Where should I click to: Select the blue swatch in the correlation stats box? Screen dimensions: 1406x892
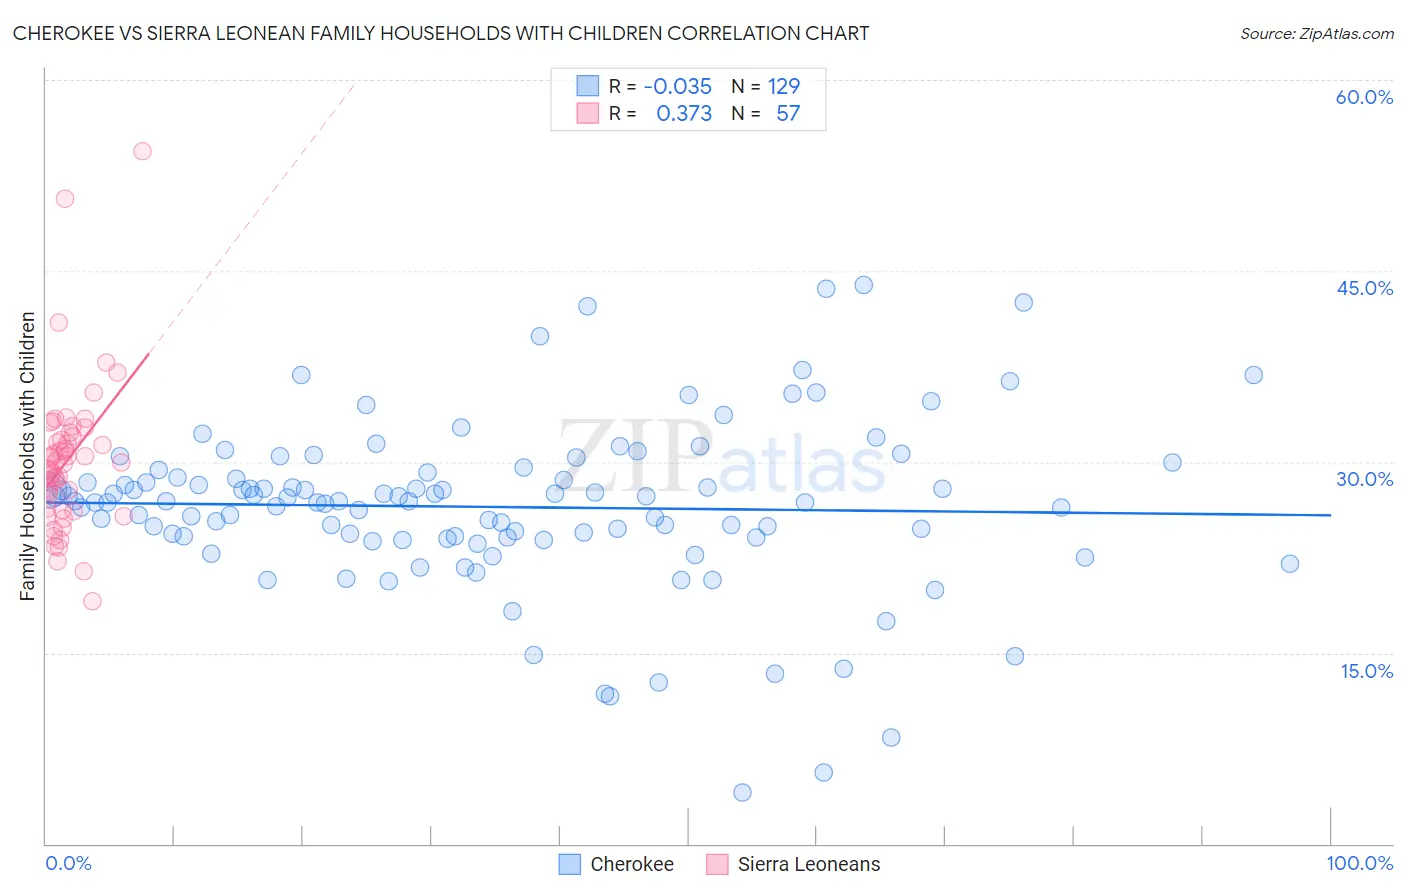(x=587, y=86)
